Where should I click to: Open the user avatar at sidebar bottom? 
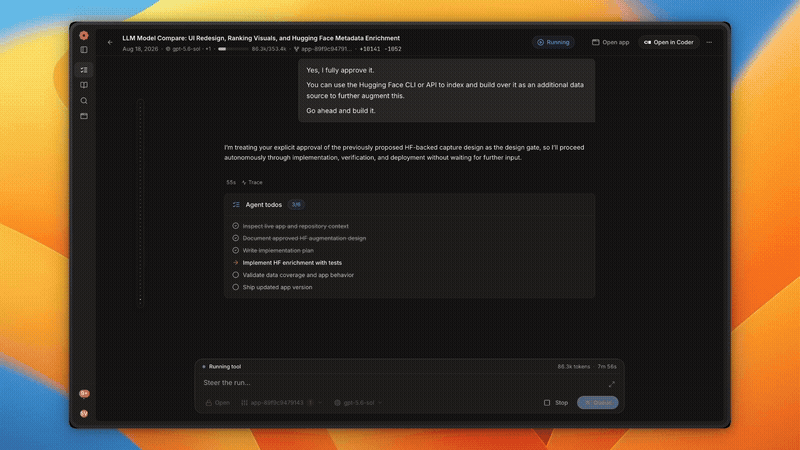[x=84, y=413]
